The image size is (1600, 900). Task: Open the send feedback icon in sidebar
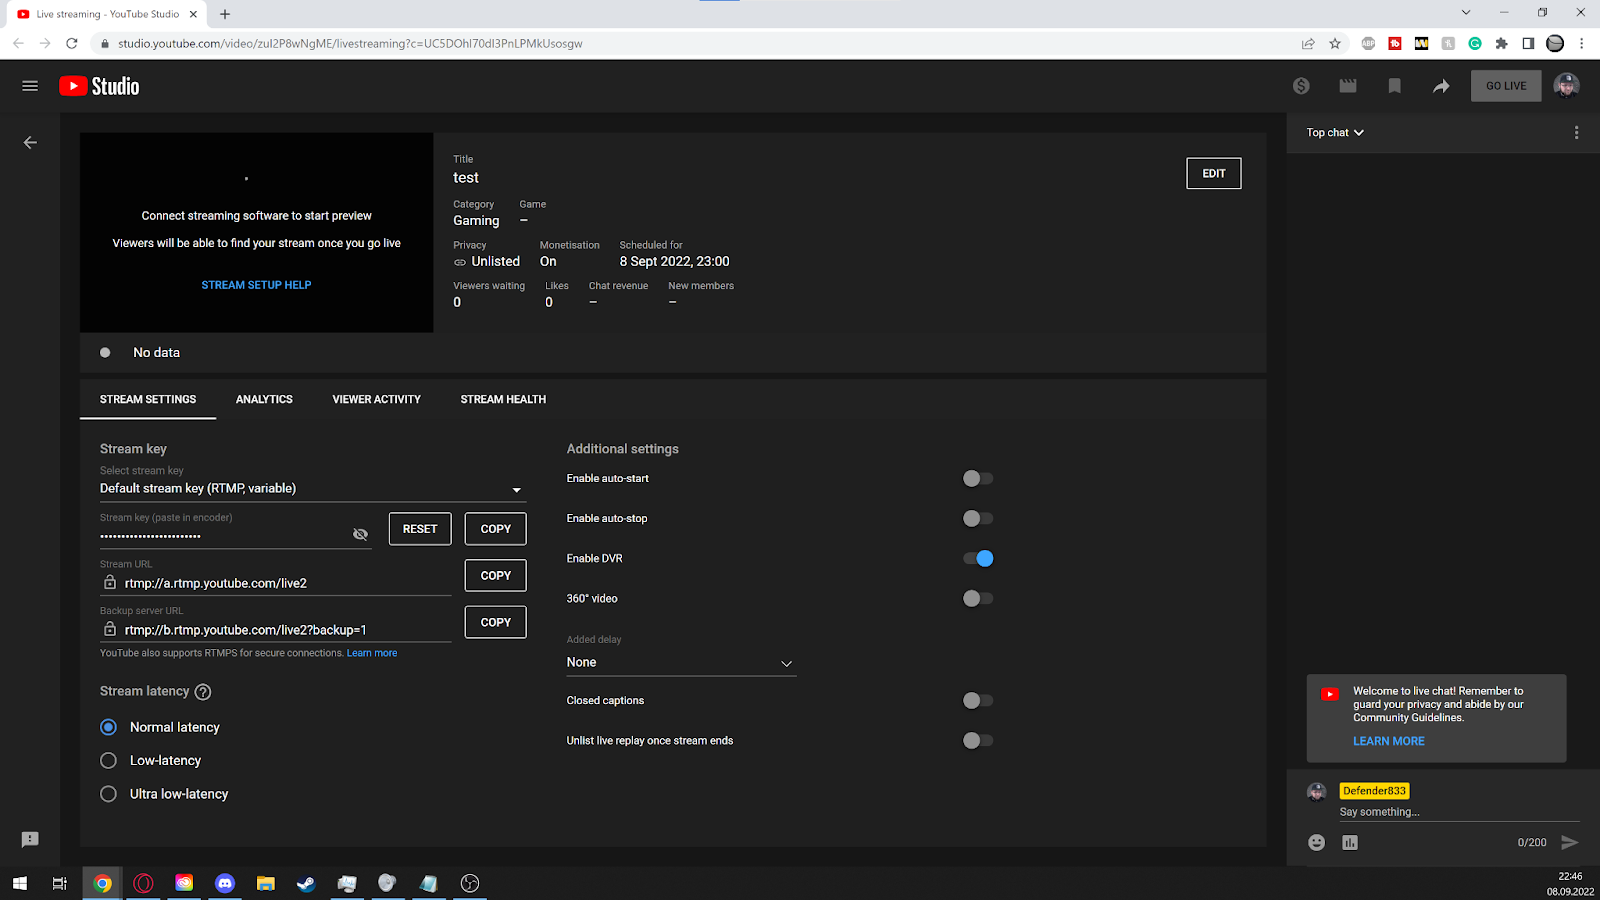click(30, 840)
